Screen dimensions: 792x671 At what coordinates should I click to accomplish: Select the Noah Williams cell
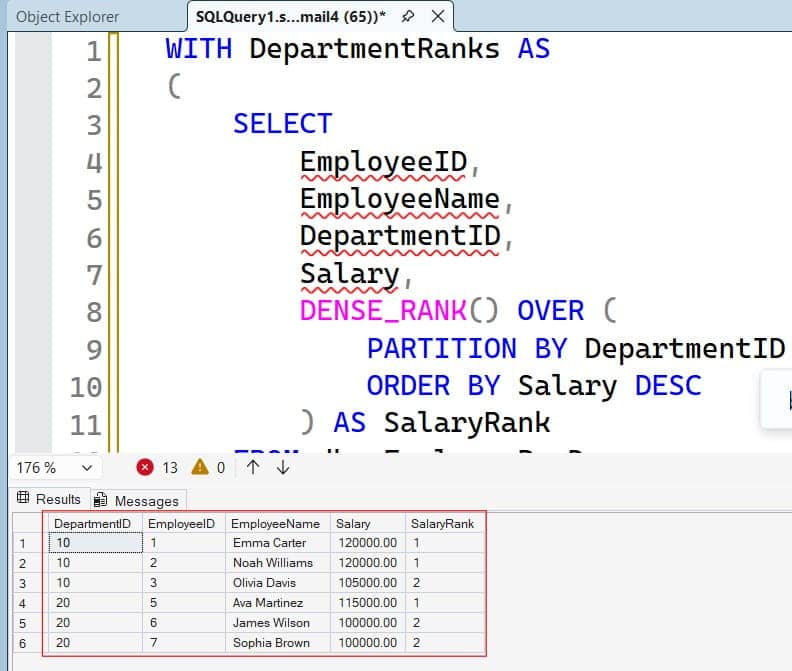[x=278, y=563]
